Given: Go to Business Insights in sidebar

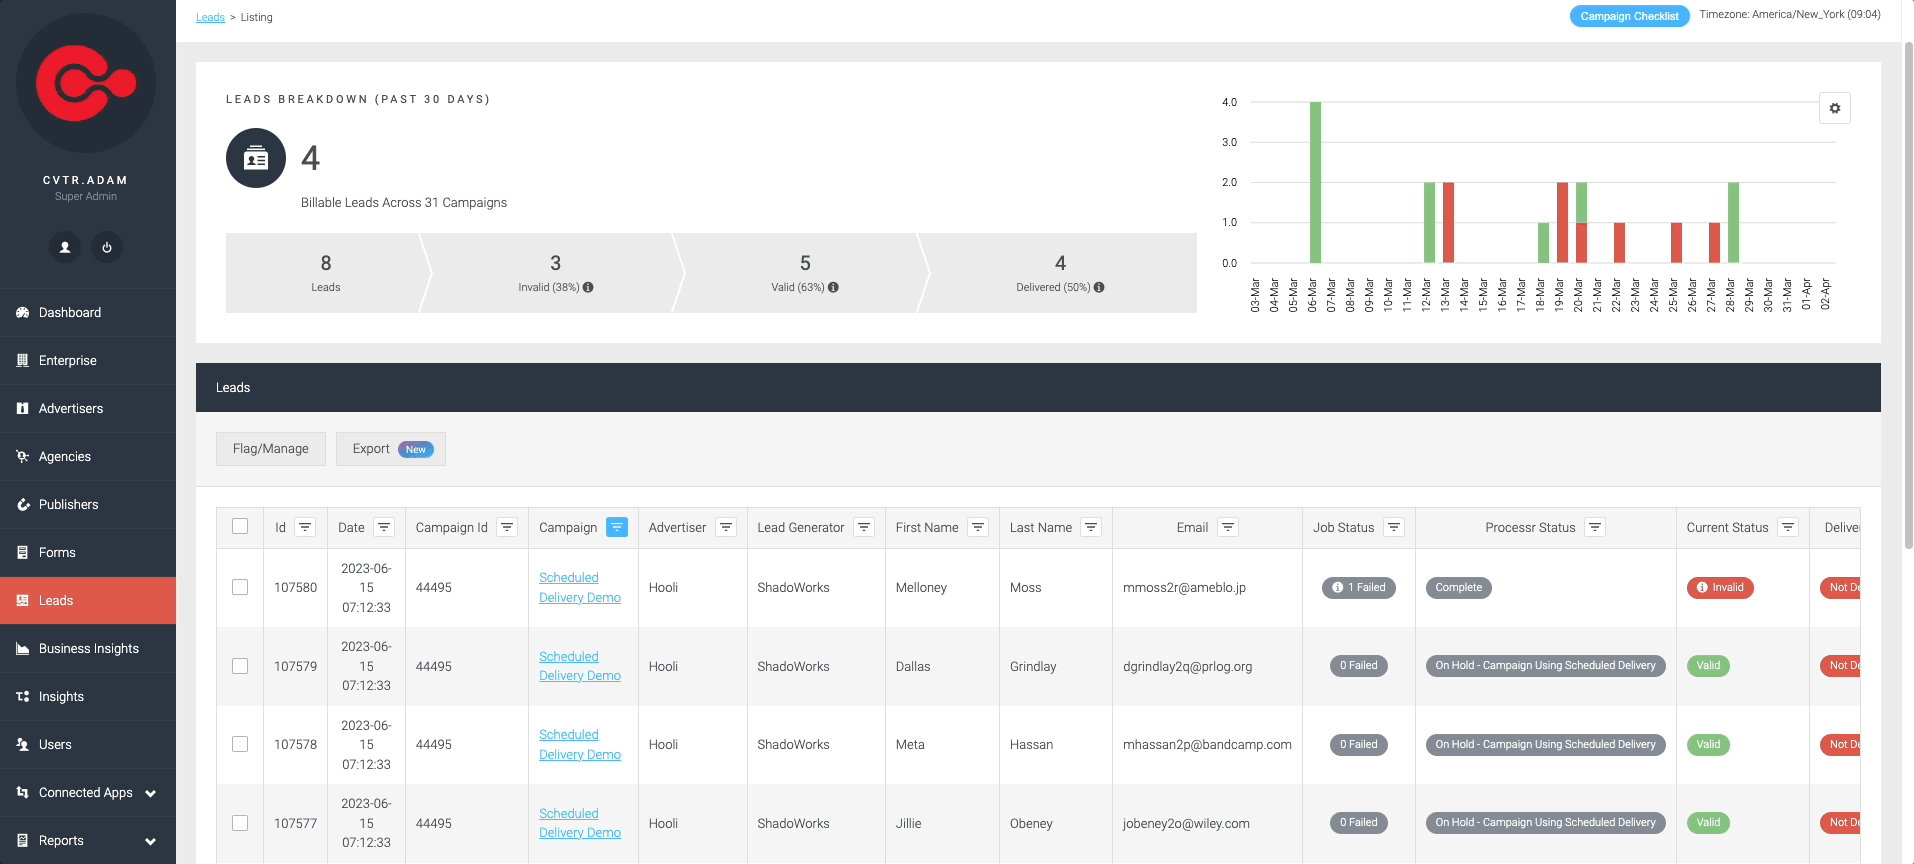Looking at the screenshot, I should 88,649.
